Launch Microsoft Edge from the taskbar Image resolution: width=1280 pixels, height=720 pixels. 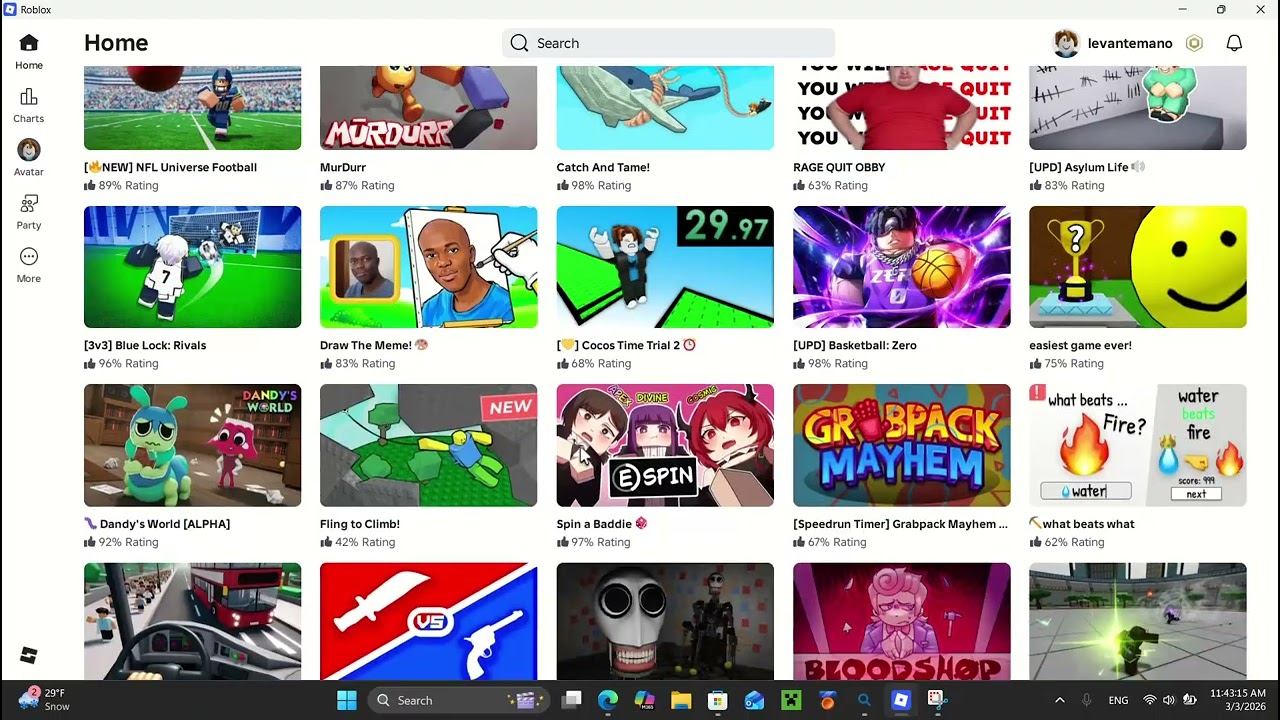[x=608, y=700]
